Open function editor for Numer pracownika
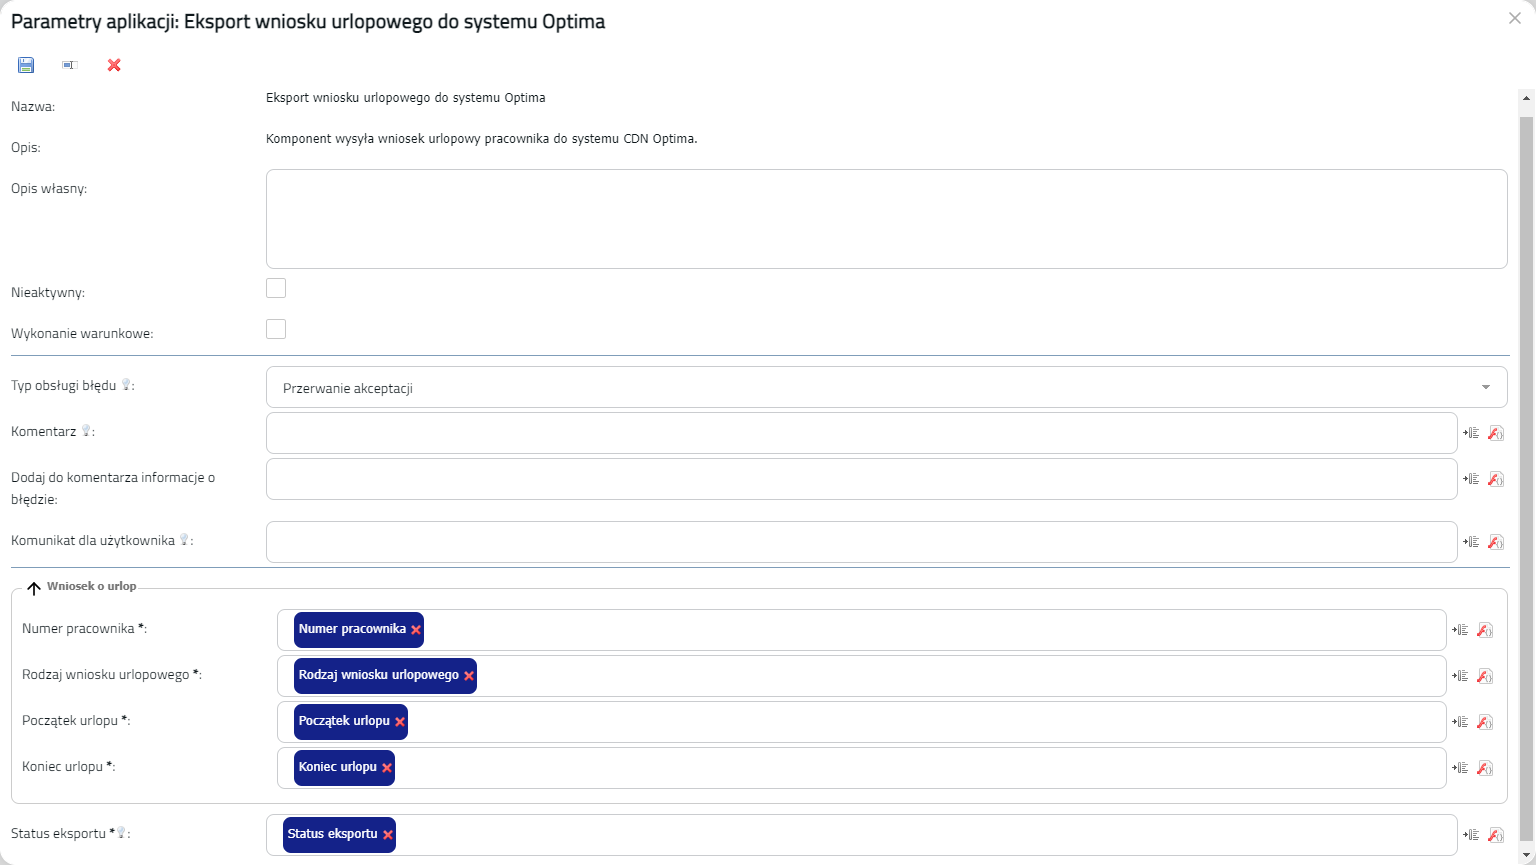The image size is (1536, 865). (x=1485, y=630)
